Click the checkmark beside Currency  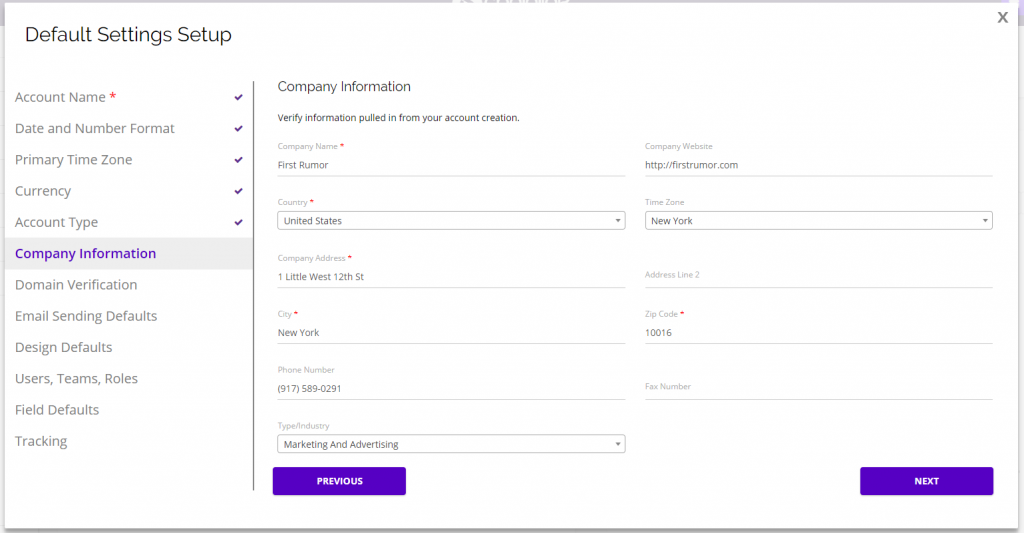238,191
